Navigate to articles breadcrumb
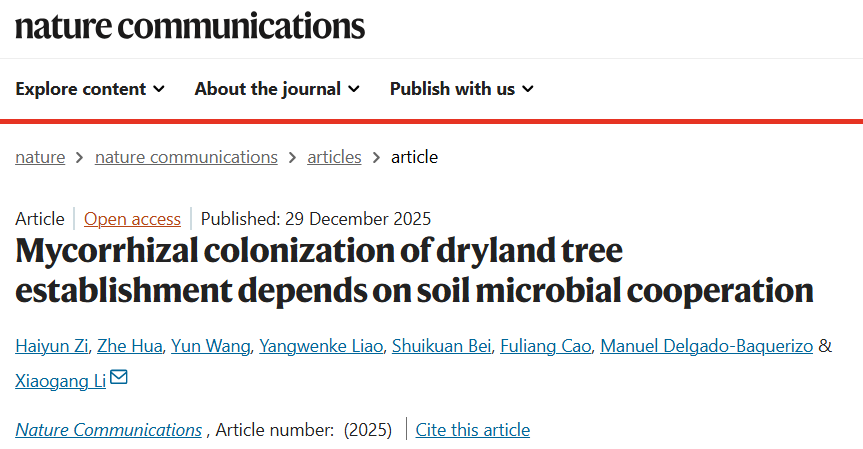Screen dimensions: 863x449 point(334,157)
